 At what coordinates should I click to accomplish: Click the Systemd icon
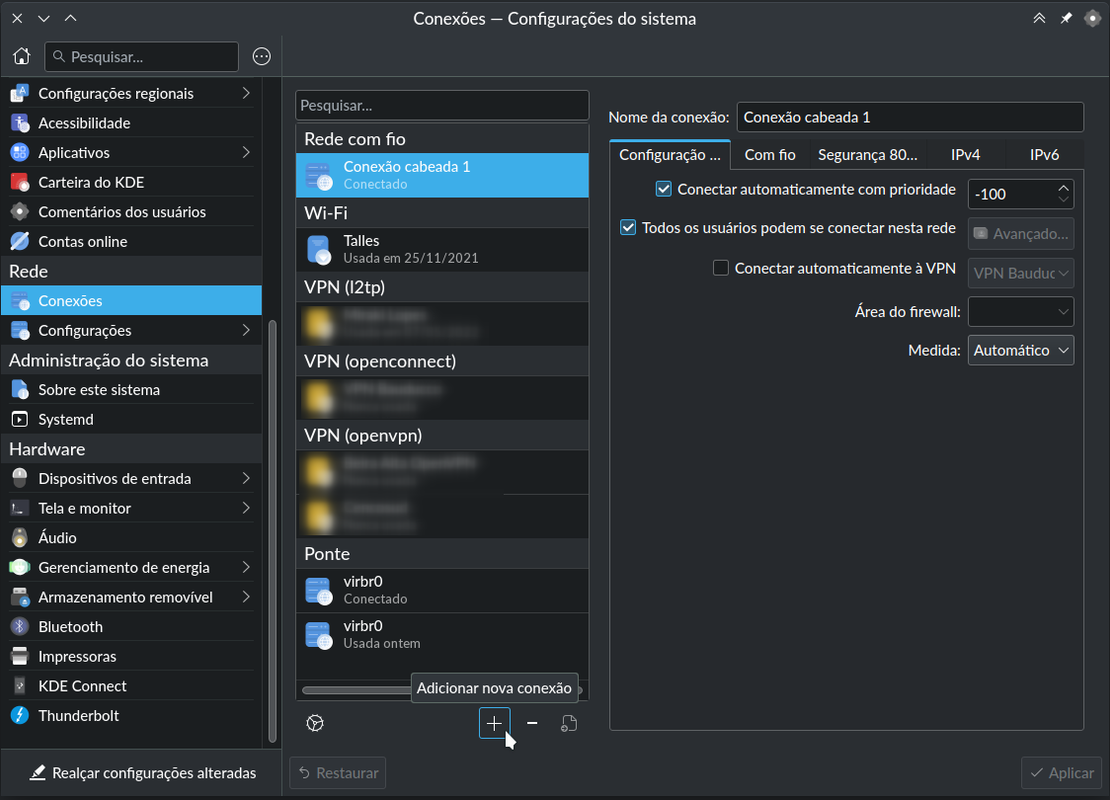pyautogui.click(x=20, y=419)
